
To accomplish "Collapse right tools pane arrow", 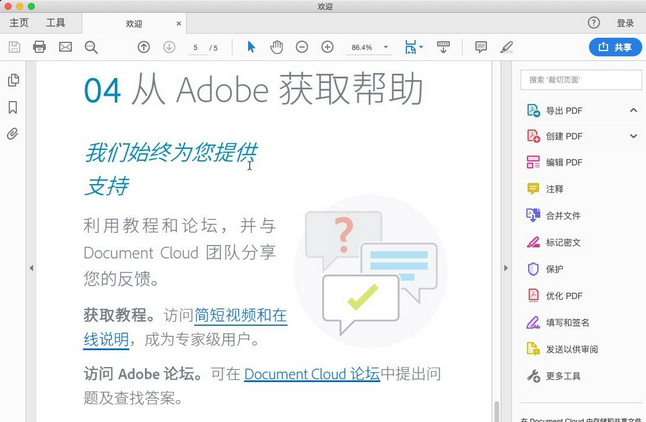I will pyautogui.click(x=506, y=268).
